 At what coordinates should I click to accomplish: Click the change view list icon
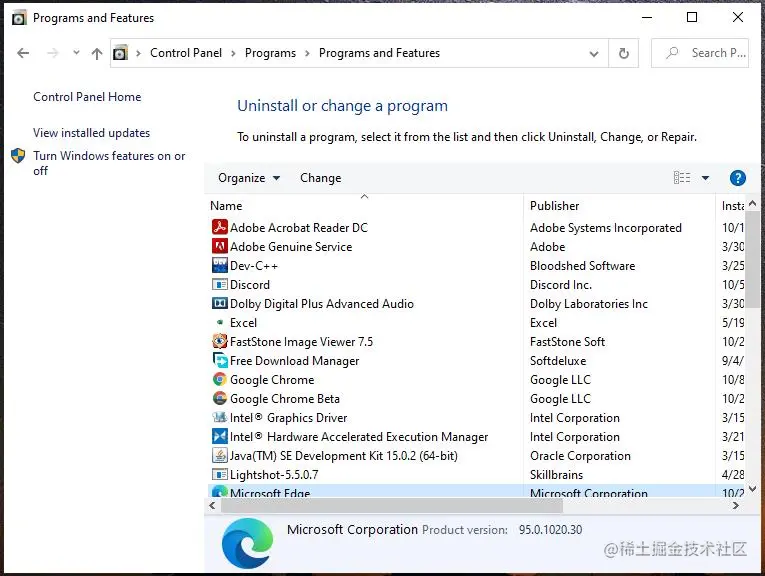click(682, 178)
